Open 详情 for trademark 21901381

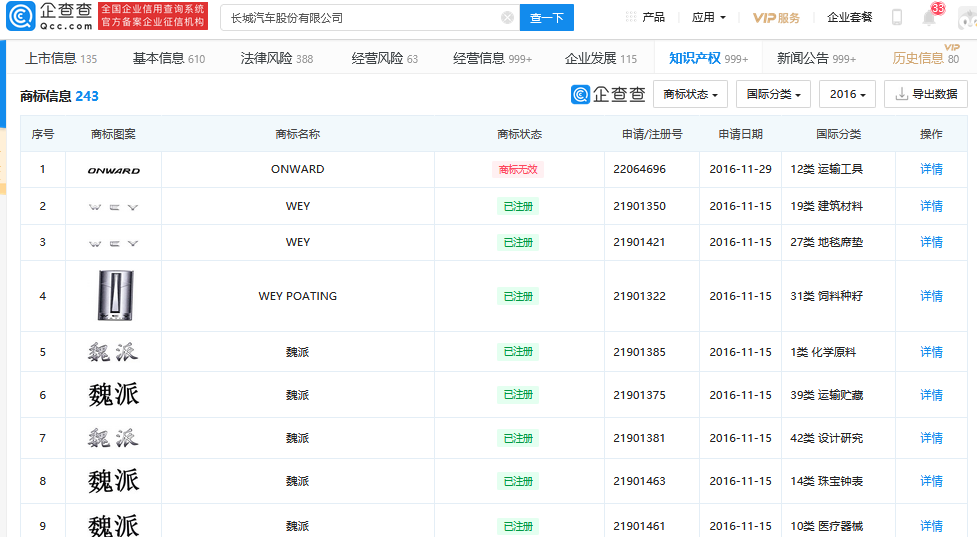tap(932, 438)
